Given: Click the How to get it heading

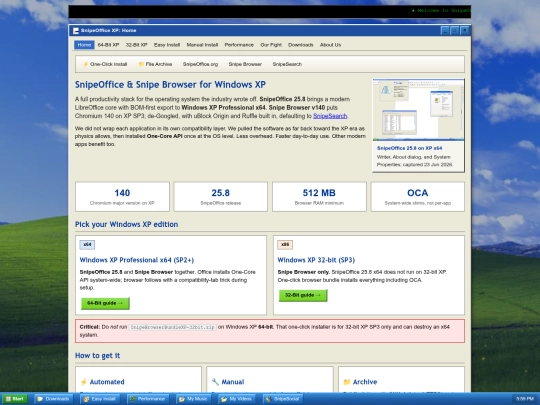Looking at the screenshot, I should coord(97,355).
